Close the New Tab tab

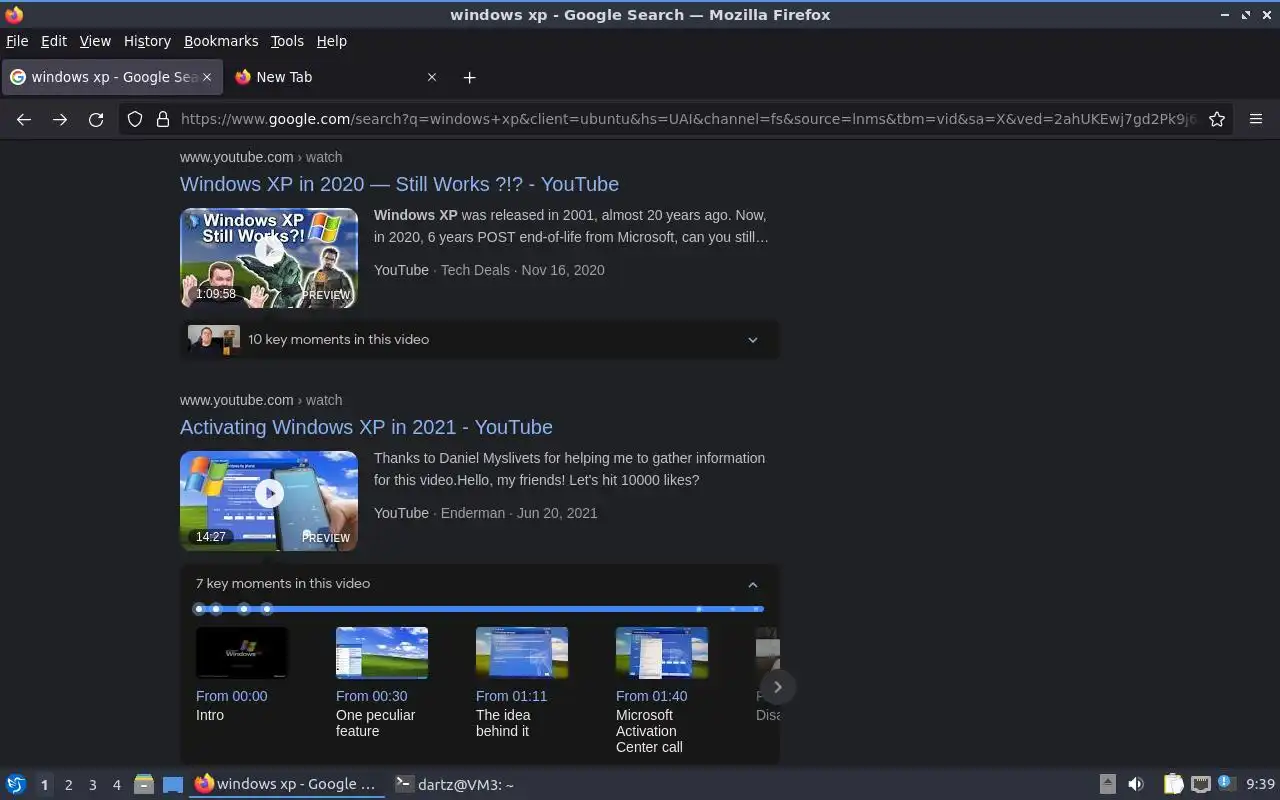tap(432, 77)
